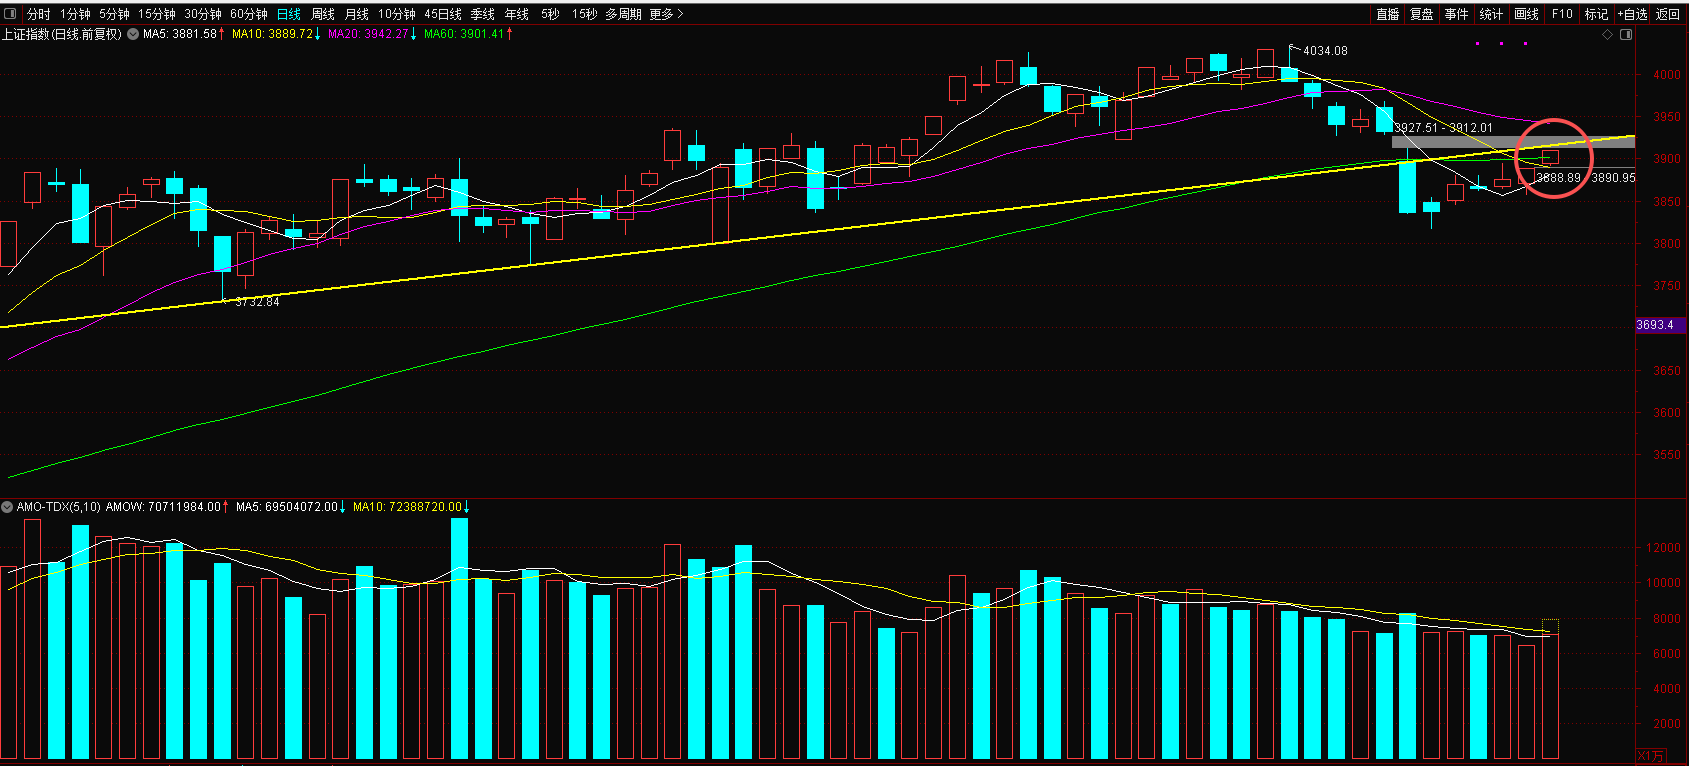Expand the main chart indicator dropdown arrow
Viewport: 1689px width, 766px height.
[133, 34]
